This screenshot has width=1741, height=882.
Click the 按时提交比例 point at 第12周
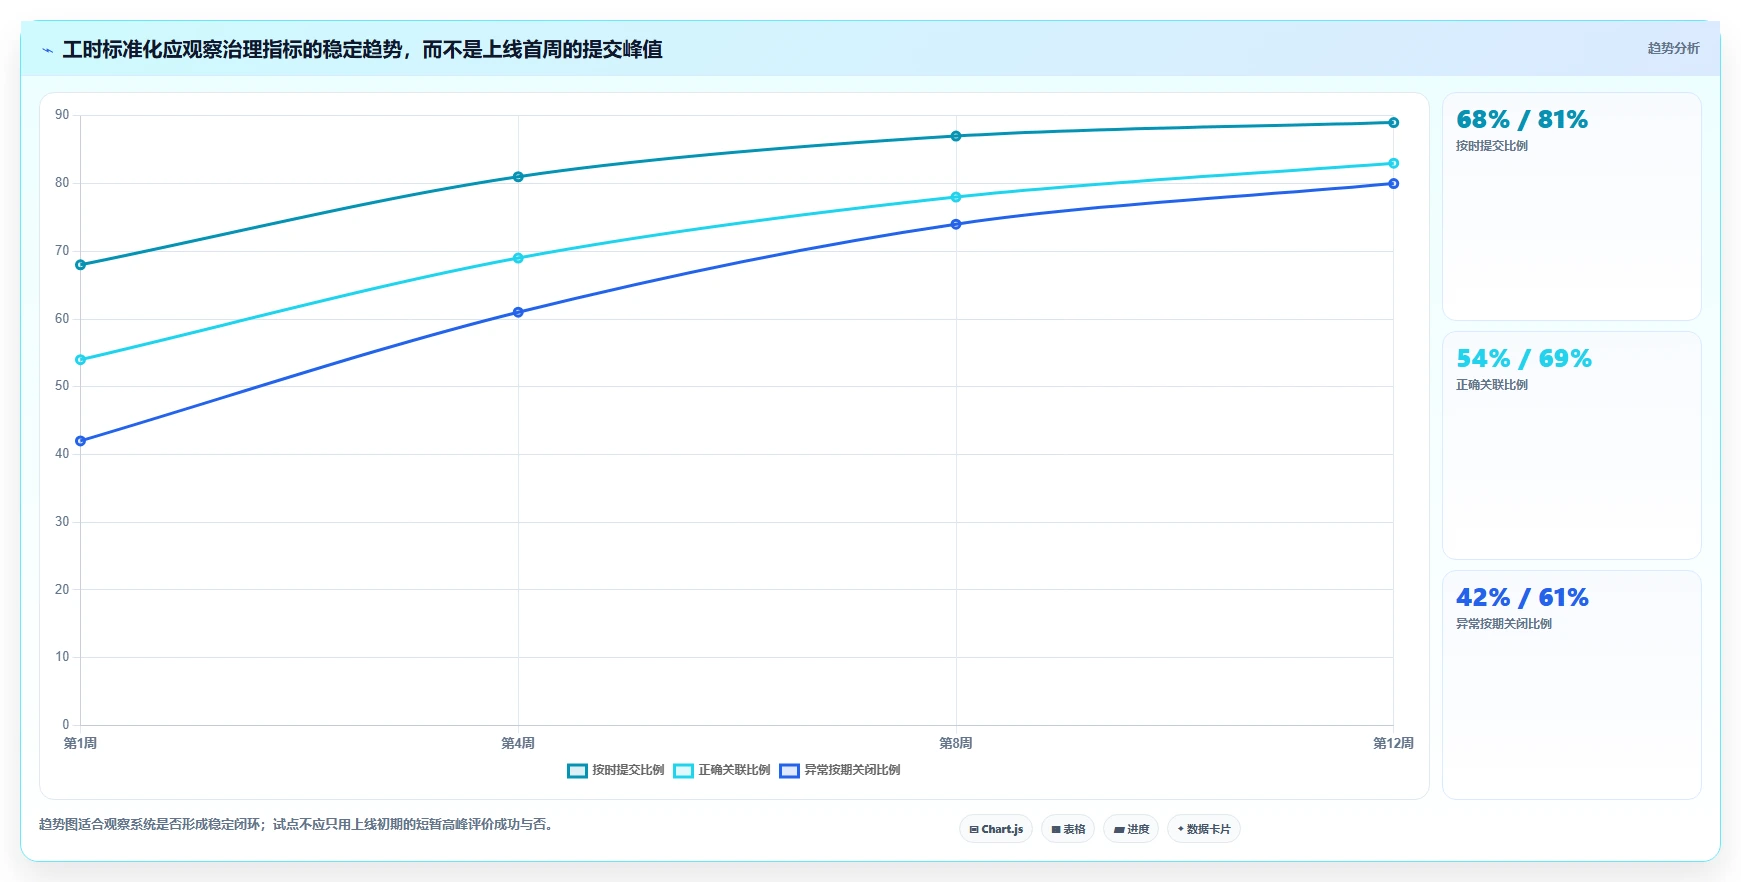point(1393,123)
